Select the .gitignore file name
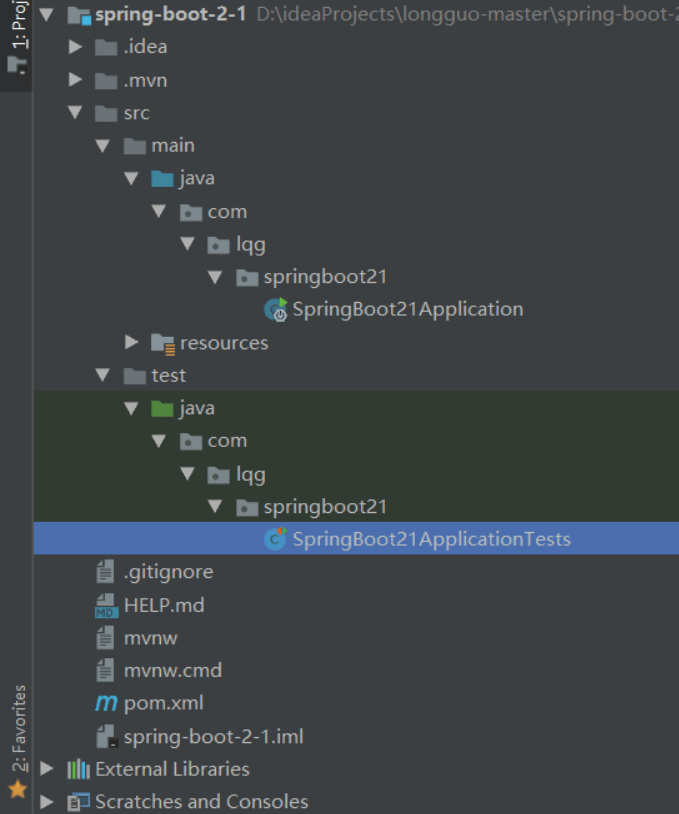Image resolution: width=679 pixels, height=814 pixels. [x=169, y=572]
